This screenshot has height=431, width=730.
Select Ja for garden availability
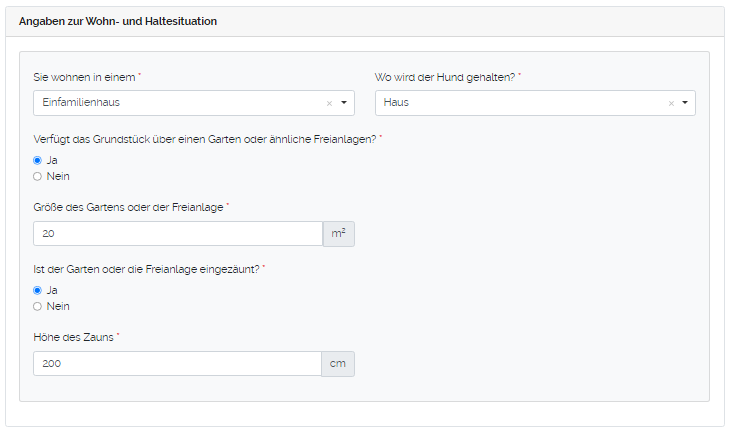38,160
